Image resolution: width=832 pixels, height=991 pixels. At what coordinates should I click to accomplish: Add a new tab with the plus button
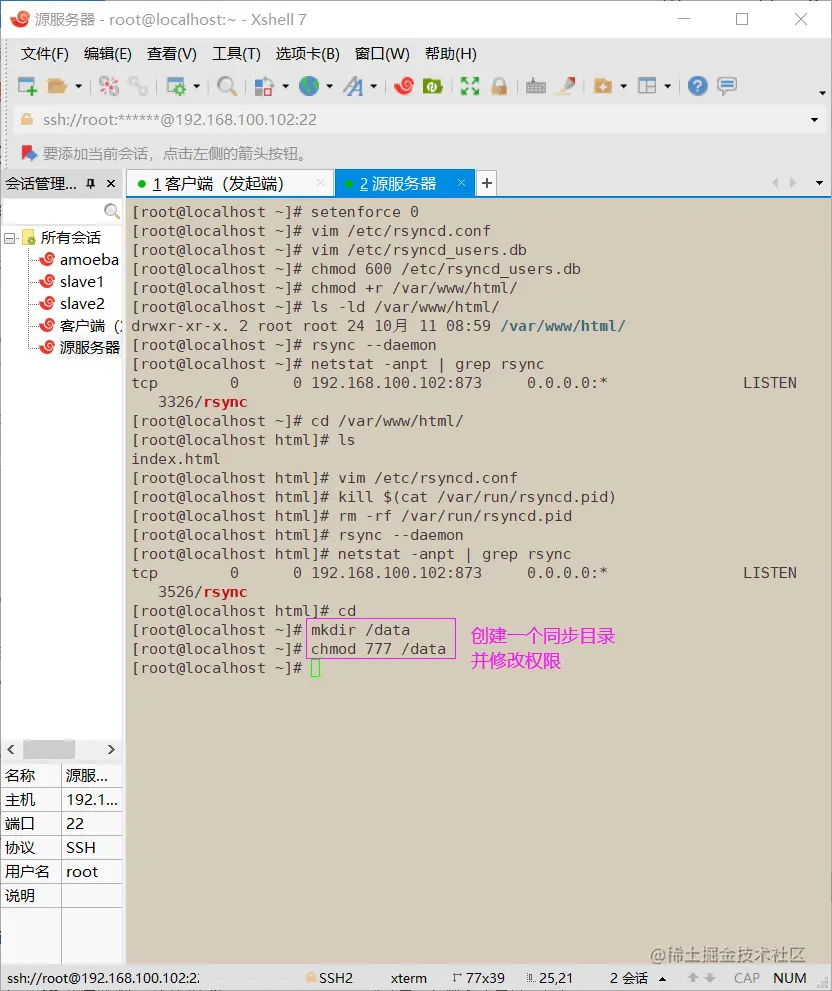pyautogui.click(x=486, y=183)
